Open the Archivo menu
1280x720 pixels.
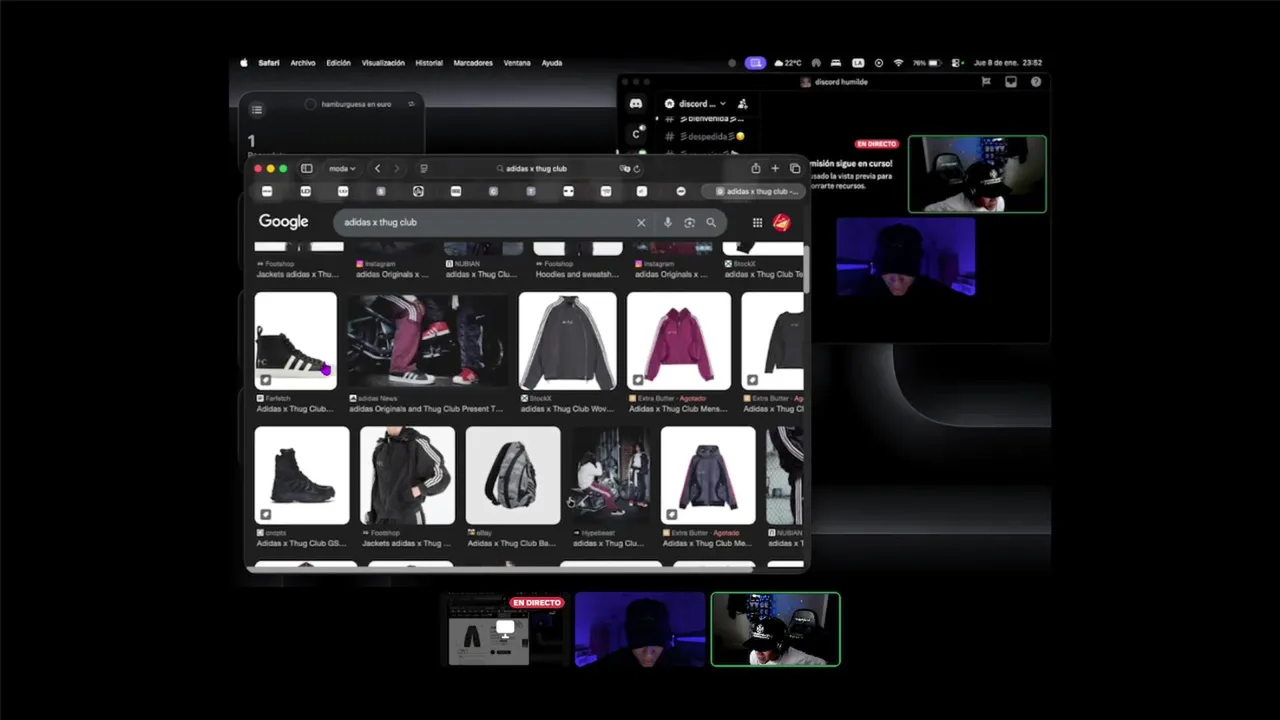click(303, 63)
